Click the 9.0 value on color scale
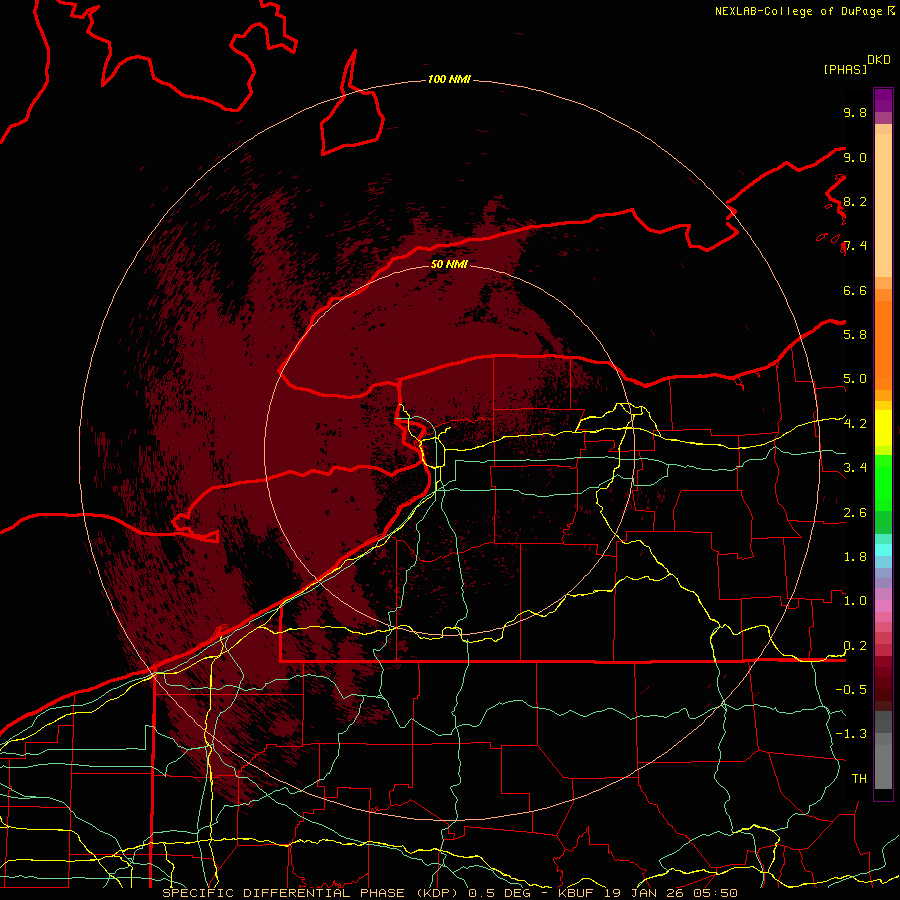Screen dimensions: 900x900 pos(855,157)
